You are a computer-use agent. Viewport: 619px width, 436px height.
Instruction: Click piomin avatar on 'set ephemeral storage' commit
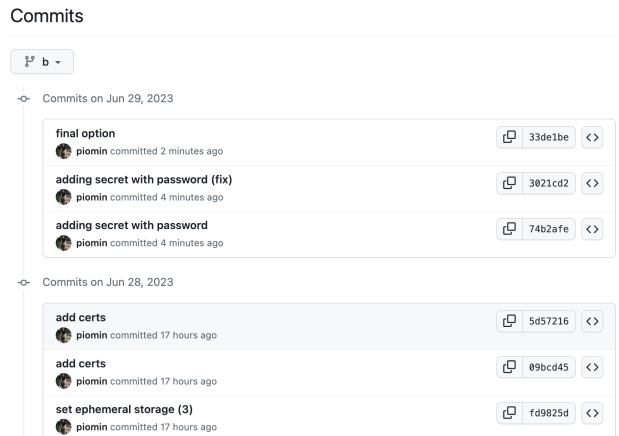pos(63,427)
